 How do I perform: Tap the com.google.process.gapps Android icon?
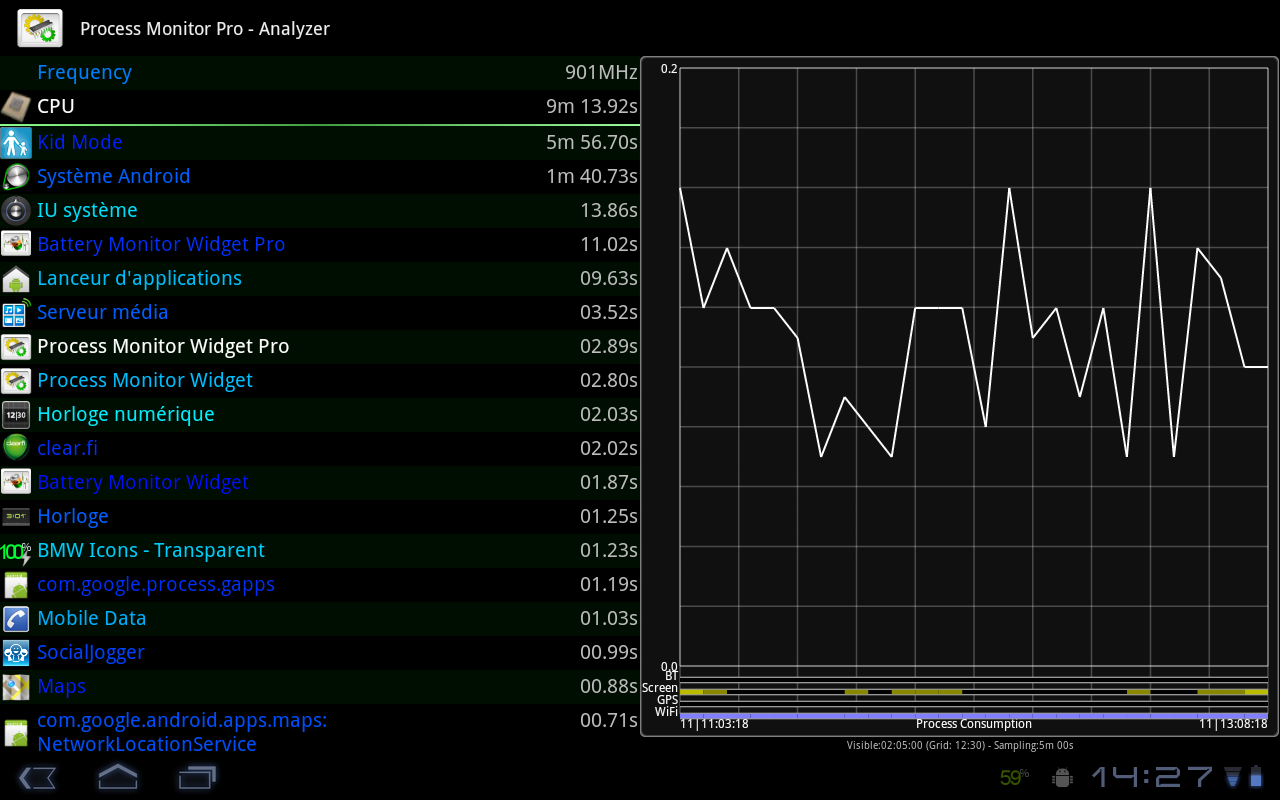(x=16, y=584)
